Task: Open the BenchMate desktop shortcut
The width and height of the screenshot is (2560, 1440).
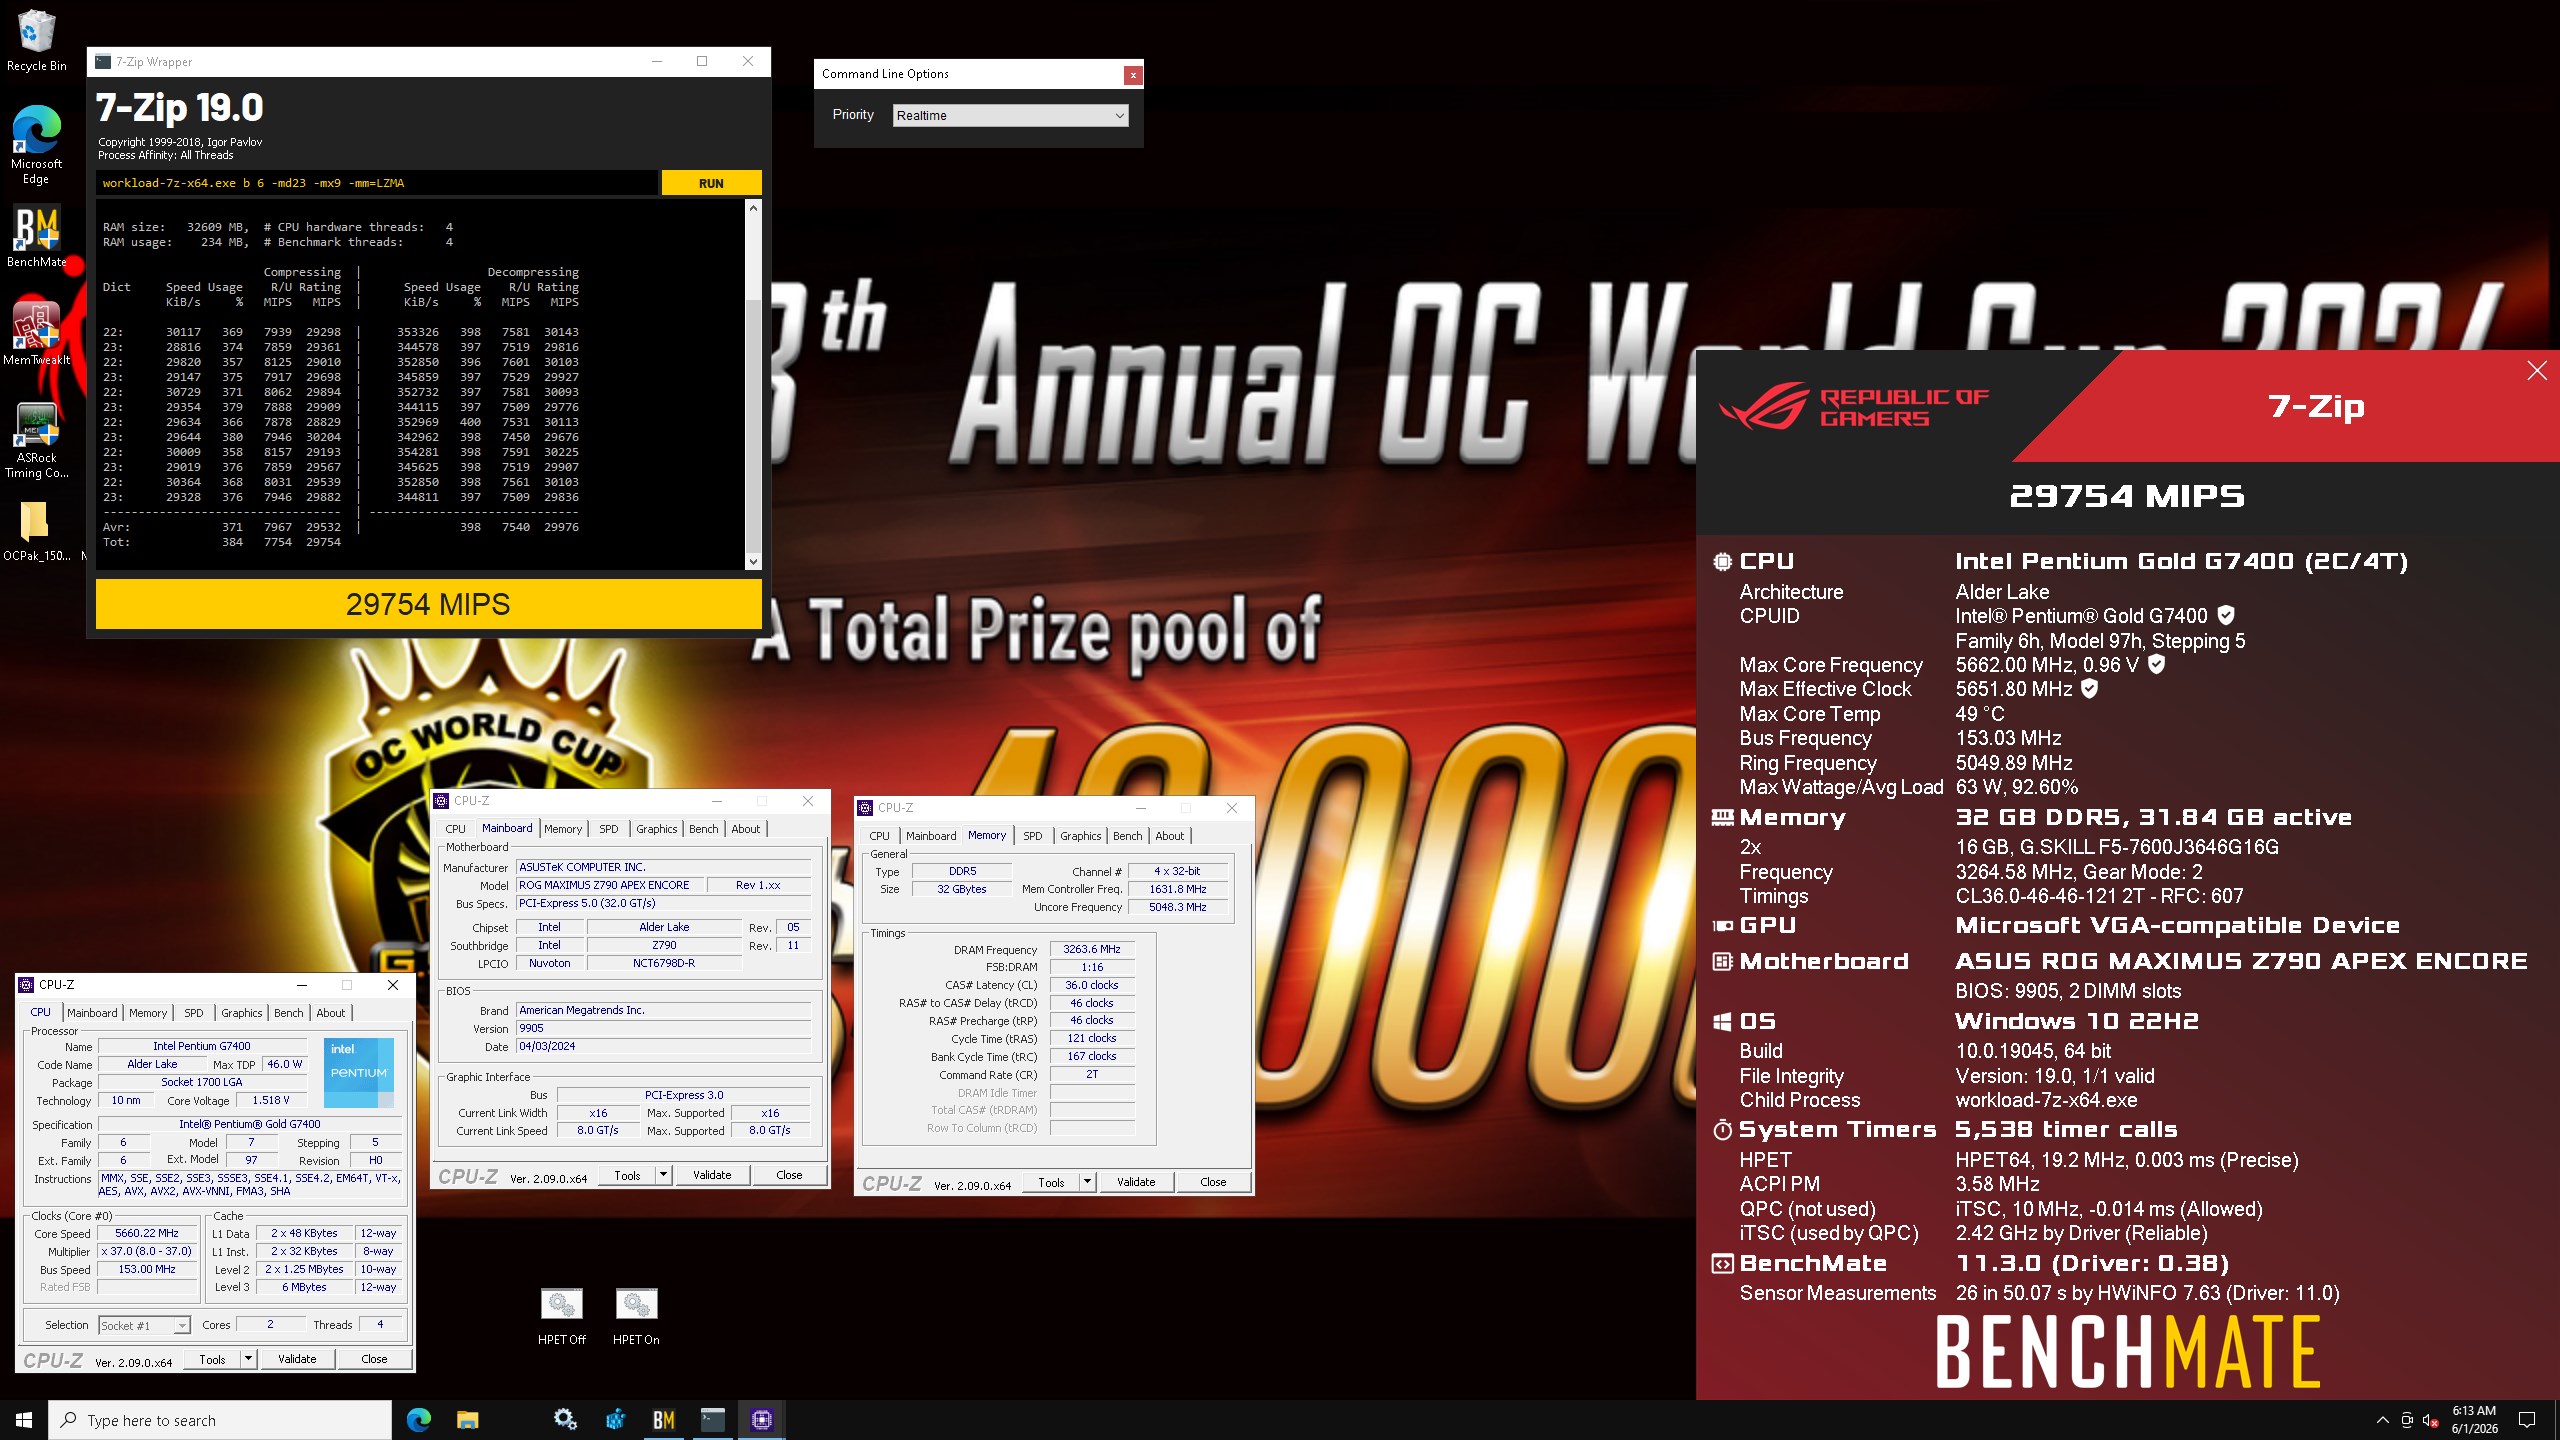Action: tap(36, 237)
